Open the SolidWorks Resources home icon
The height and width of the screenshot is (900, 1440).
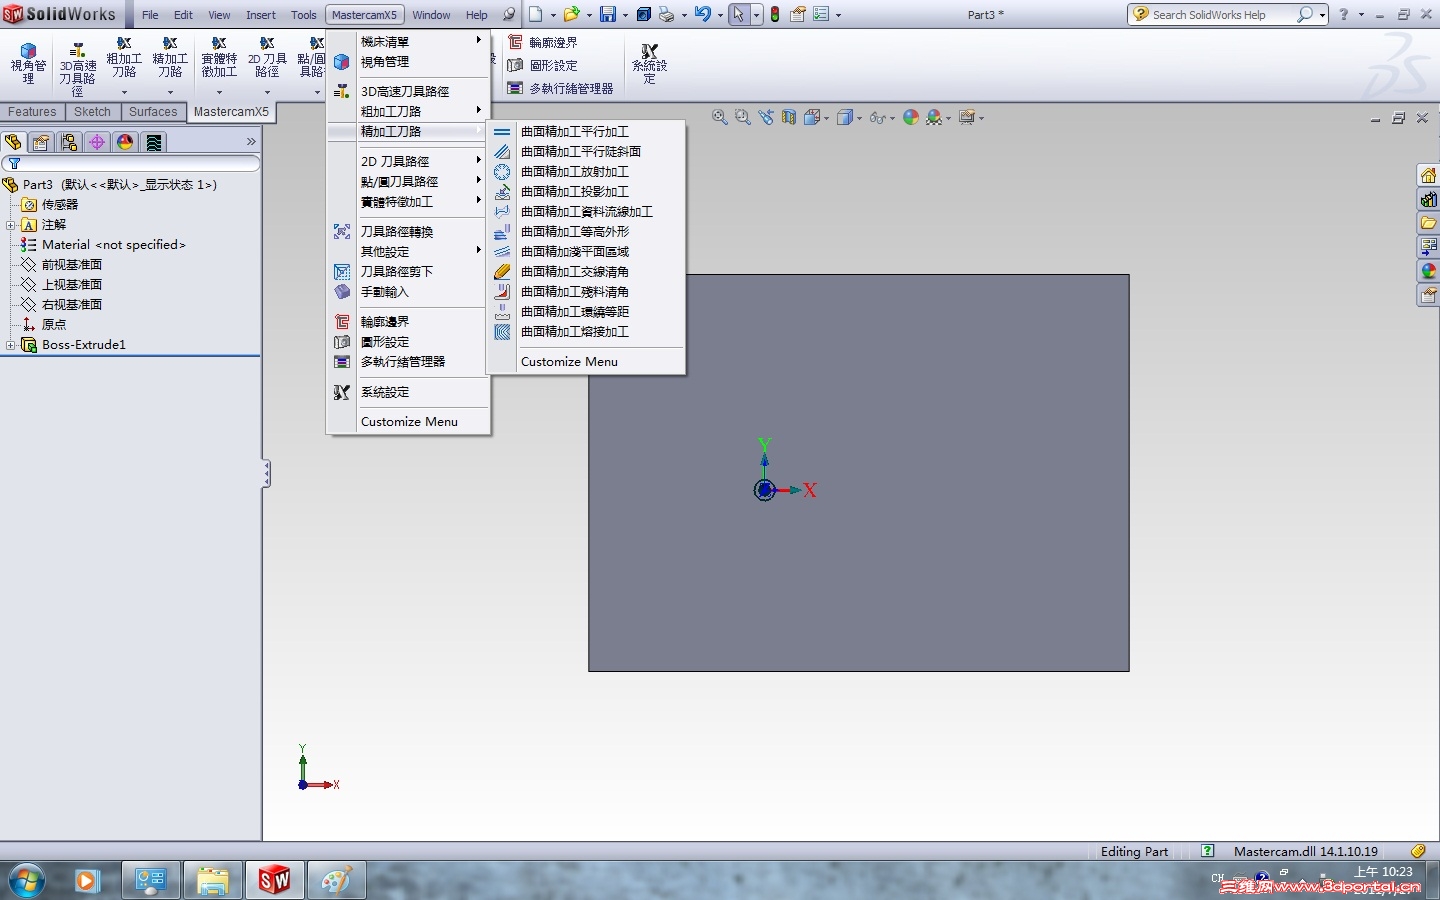click(1429, 175)
